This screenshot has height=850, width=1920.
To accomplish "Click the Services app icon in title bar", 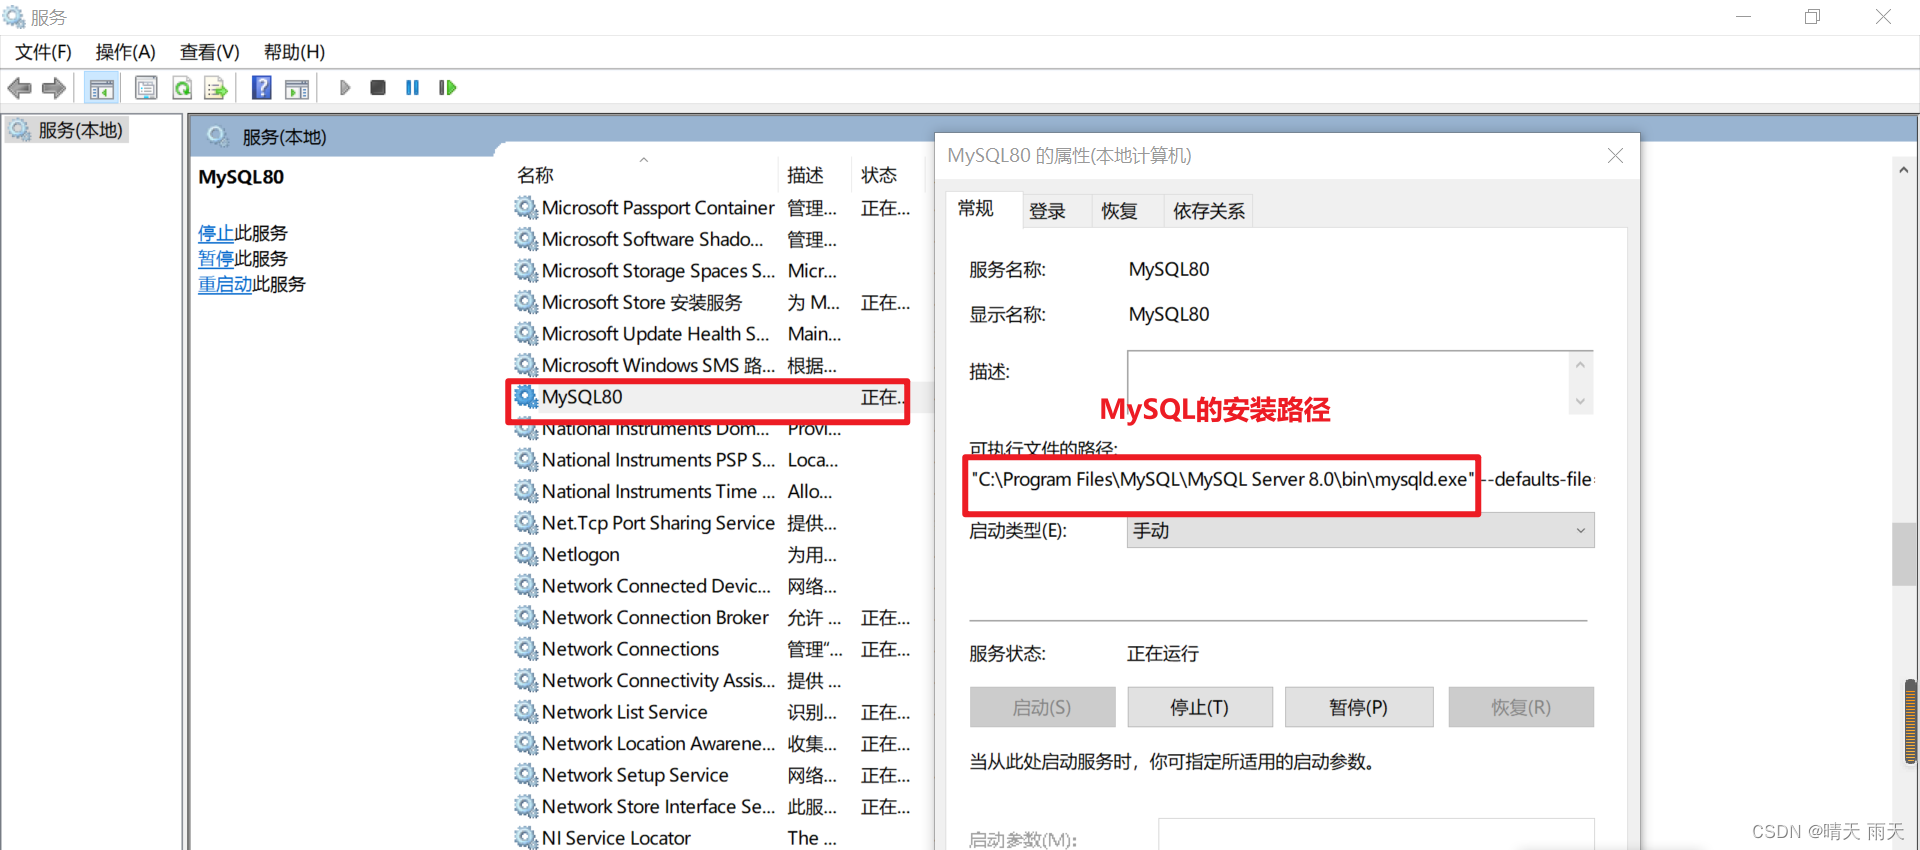I will [14, 17].
